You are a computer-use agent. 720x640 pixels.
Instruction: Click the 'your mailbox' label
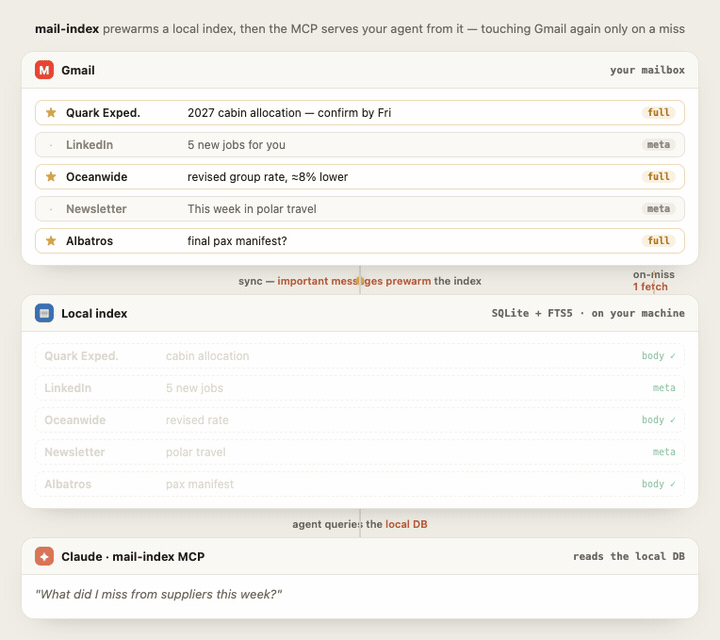point(647,70)
